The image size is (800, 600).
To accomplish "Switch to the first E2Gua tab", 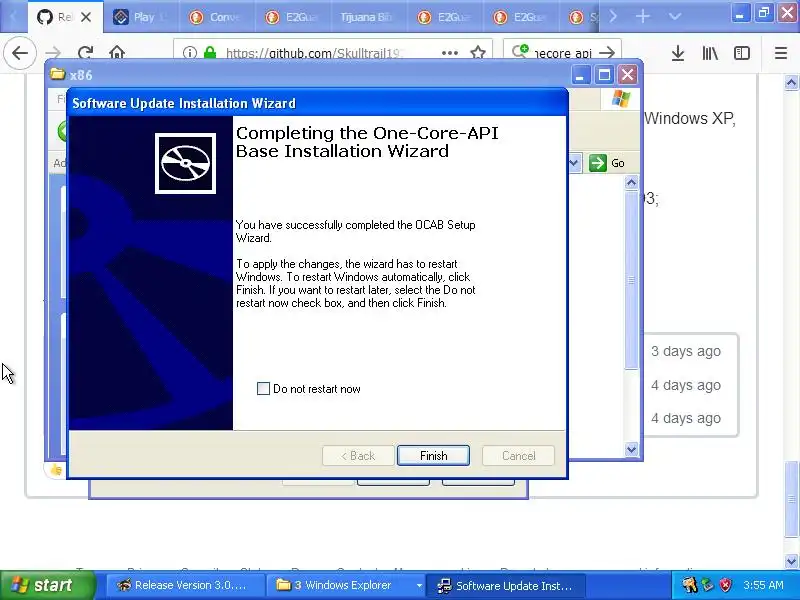I will (293, 17).
